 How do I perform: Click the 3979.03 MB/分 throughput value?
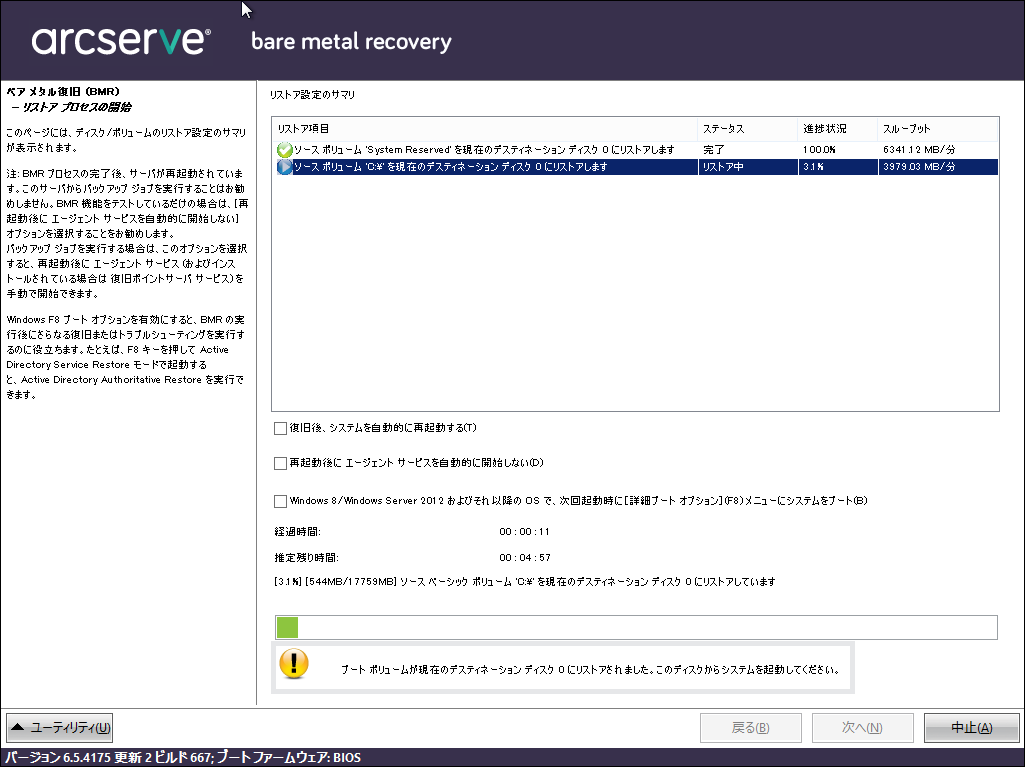(919, 167)
